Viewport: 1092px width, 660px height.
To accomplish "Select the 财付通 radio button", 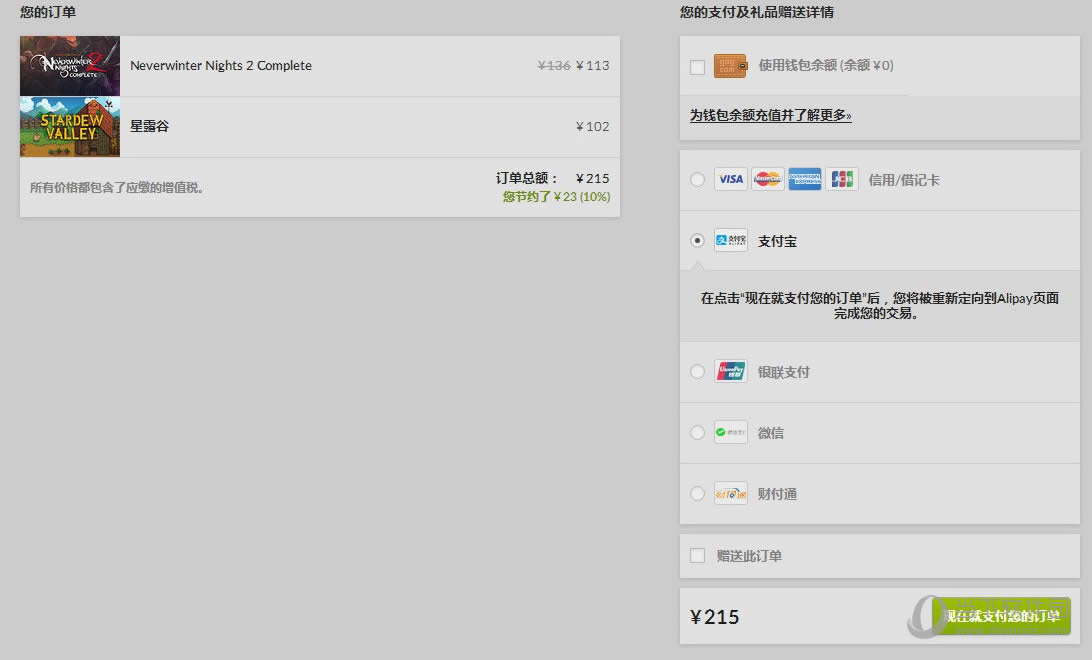I will (697, 493).
